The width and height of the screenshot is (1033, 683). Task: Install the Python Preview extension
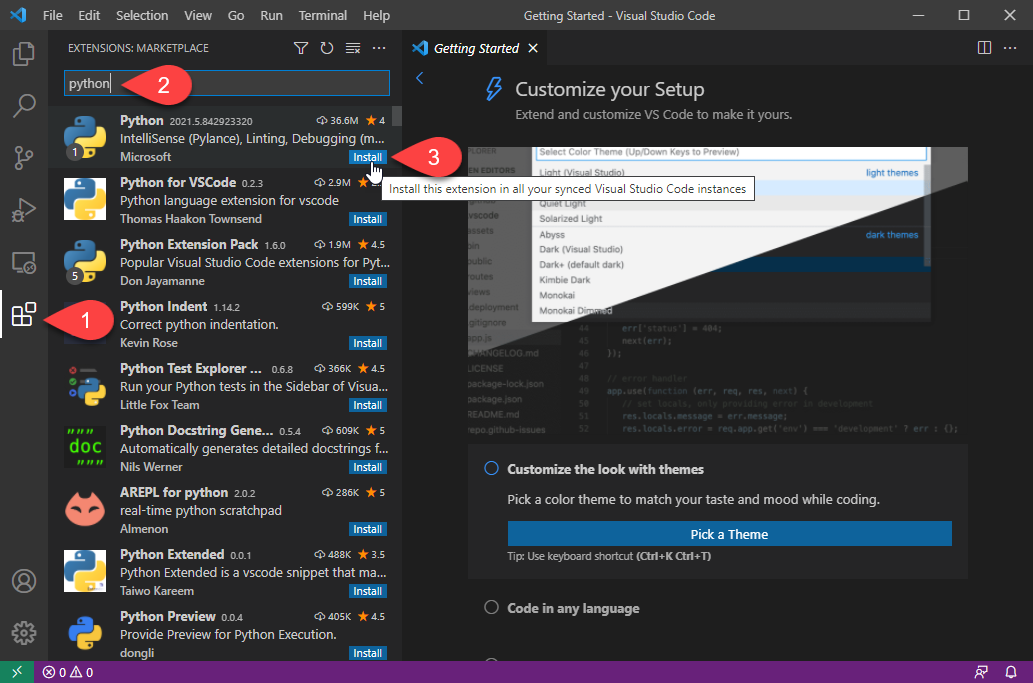(367, 653)
